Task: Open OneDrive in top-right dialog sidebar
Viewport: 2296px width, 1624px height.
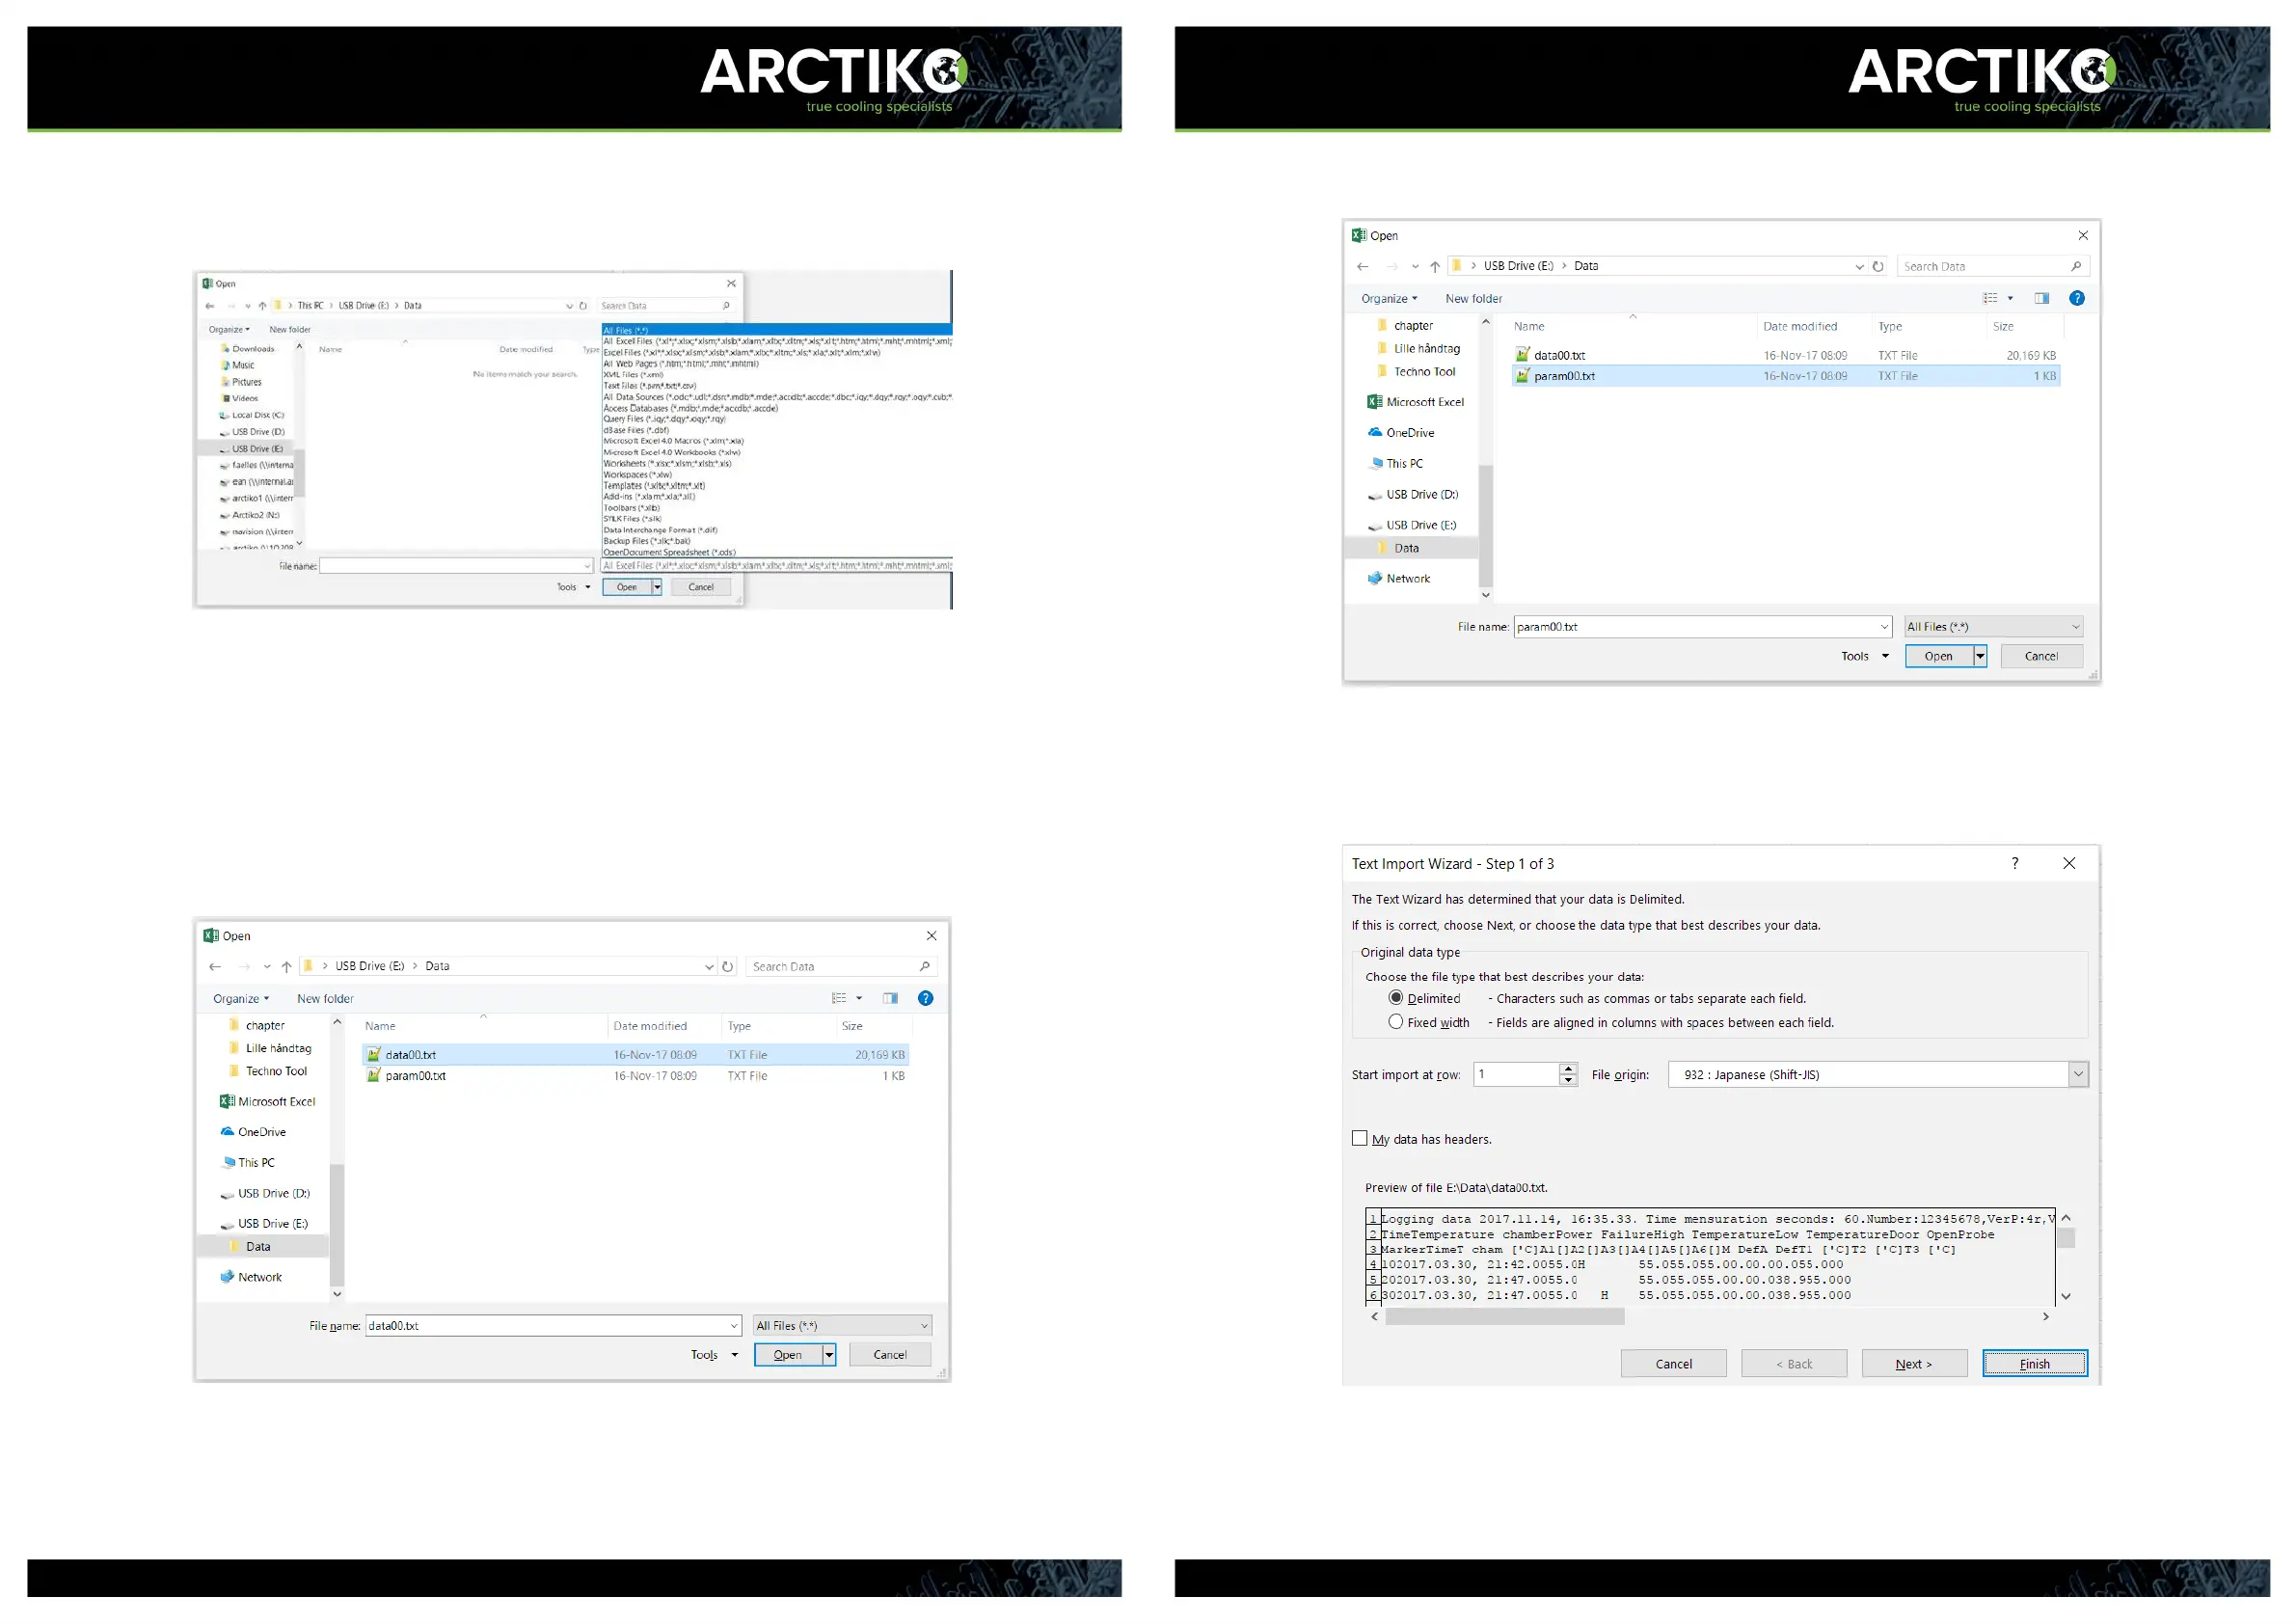Action: click(1409, 433)
